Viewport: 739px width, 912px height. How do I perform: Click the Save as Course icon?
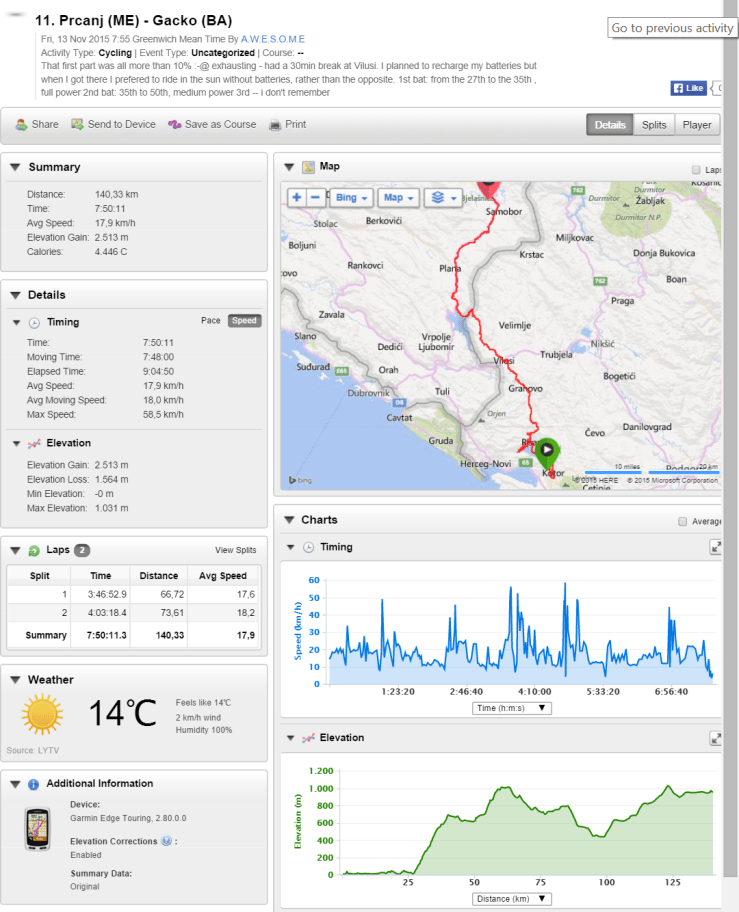175,125
